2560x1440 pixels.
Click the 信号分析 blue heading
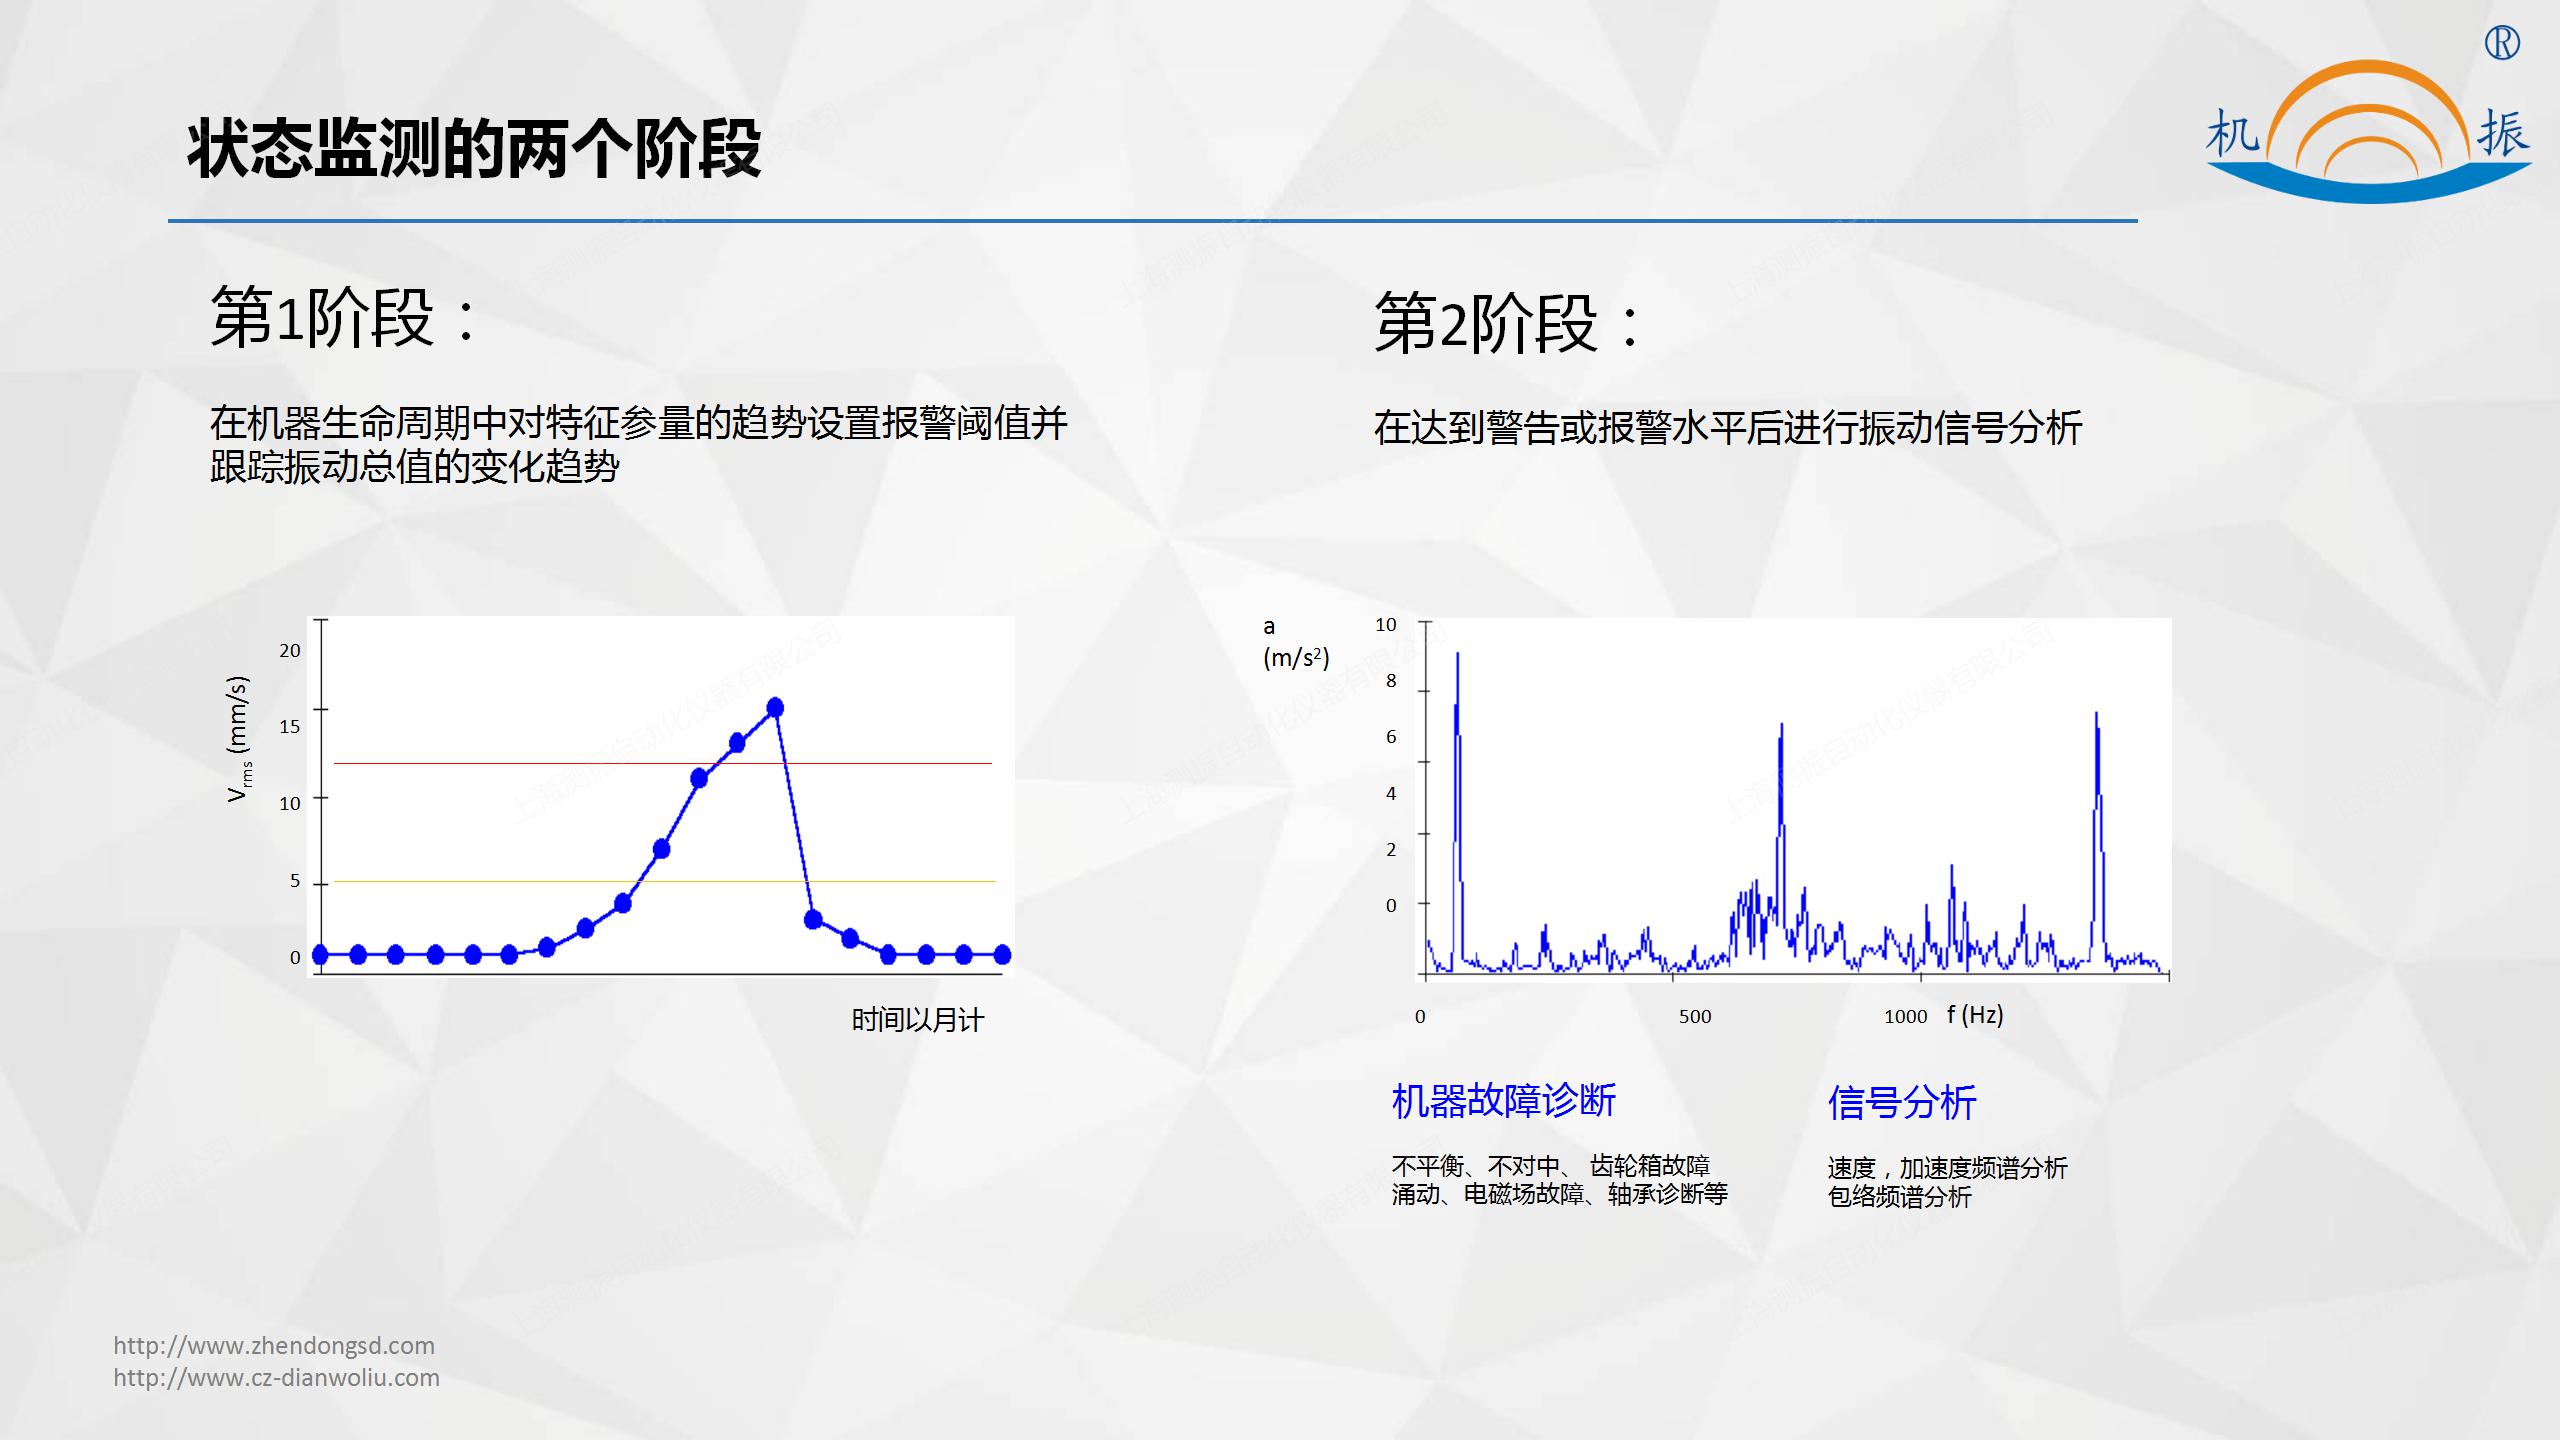tap(1901, 1103)
